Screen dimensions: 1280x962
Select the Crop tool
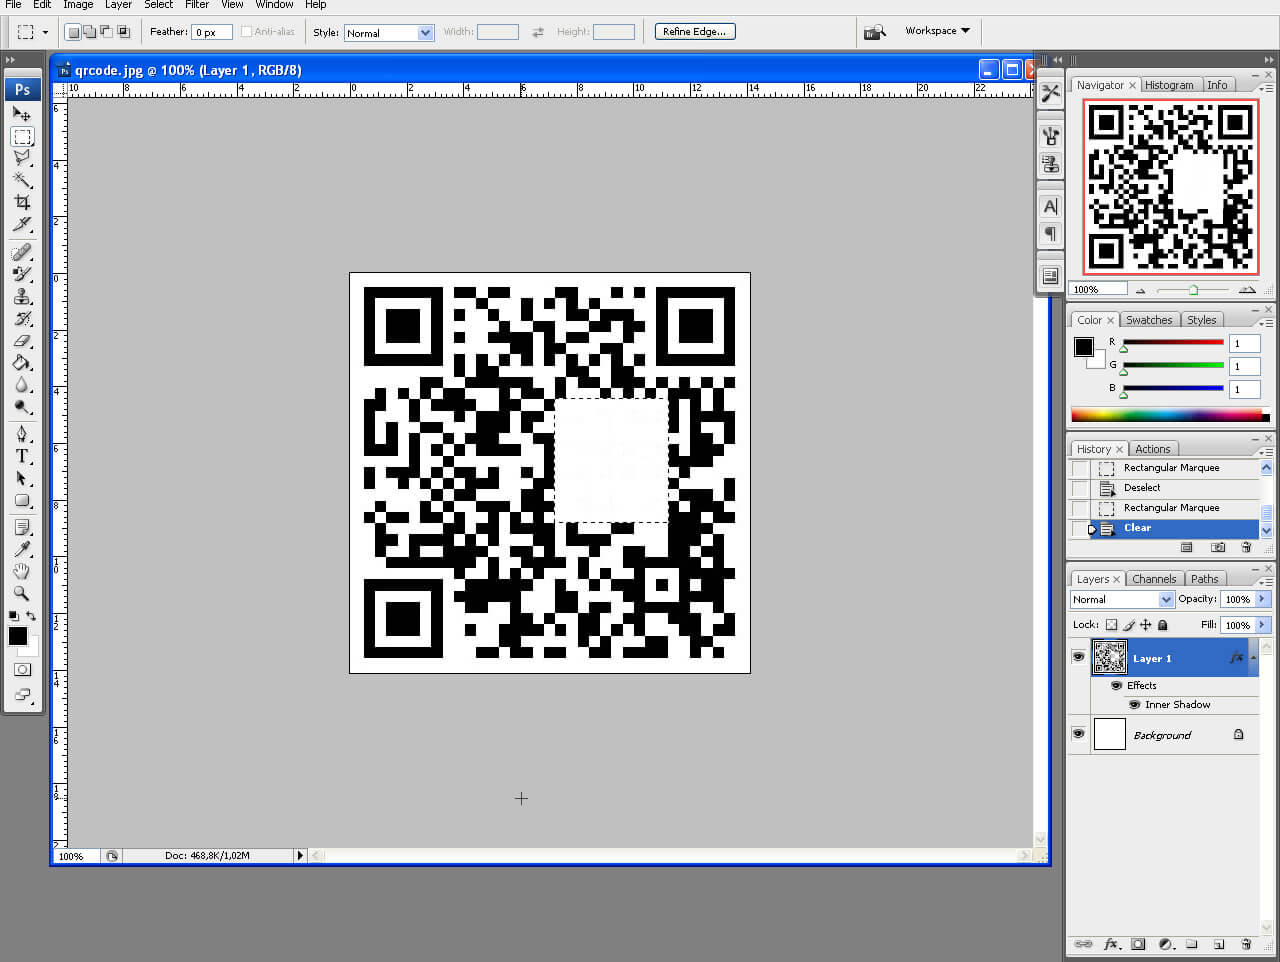[x=21, y=202]
